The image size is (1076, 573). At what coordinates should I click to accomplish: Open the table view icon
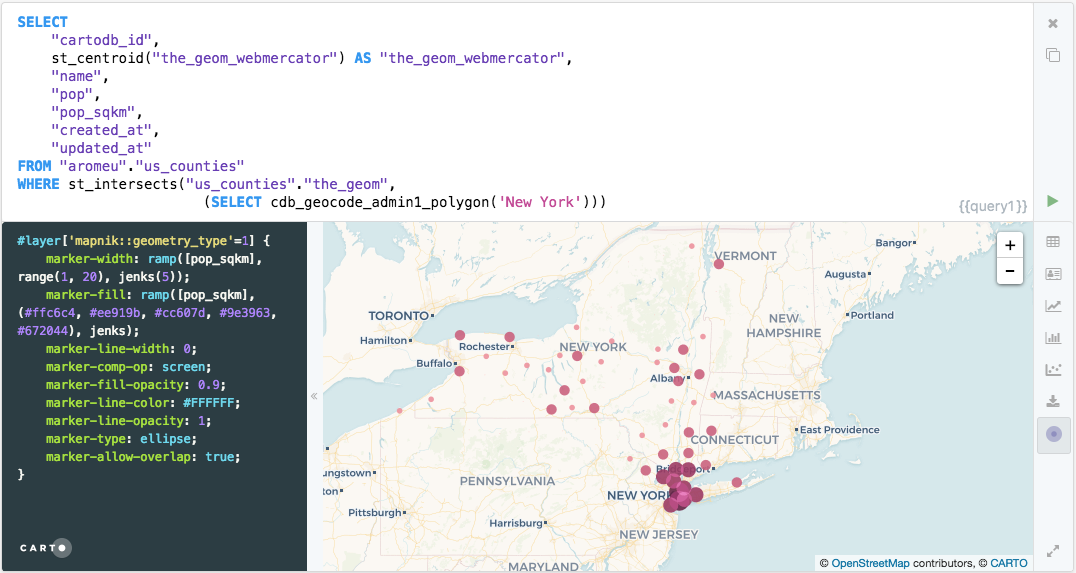tap(1053, 242)
